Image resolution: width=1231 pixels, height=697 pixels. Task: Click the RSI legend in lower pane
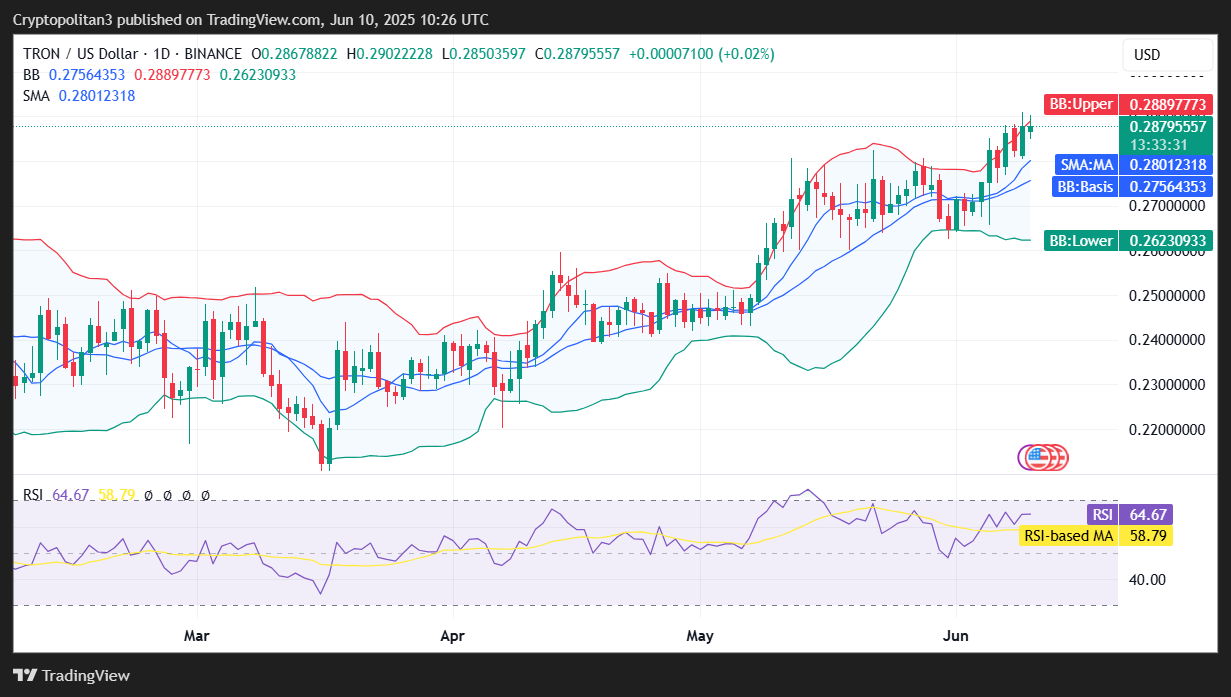33,494
